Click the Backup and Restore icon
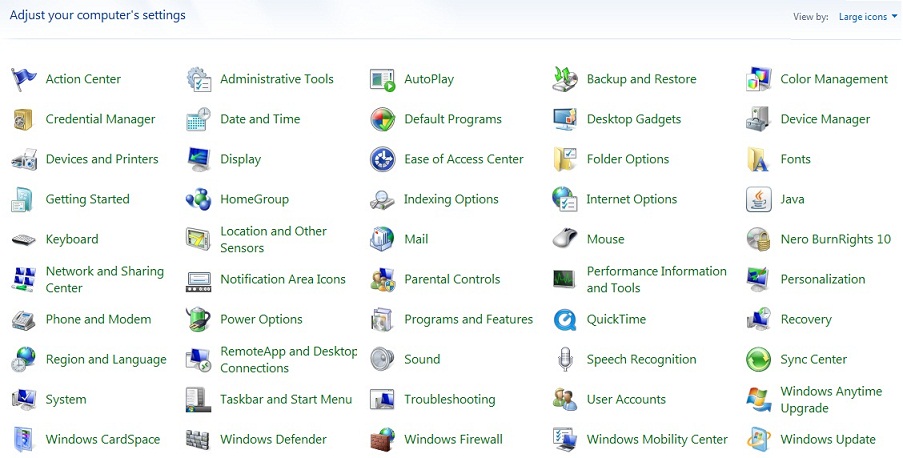903x458 pixels. click(565, 80)
